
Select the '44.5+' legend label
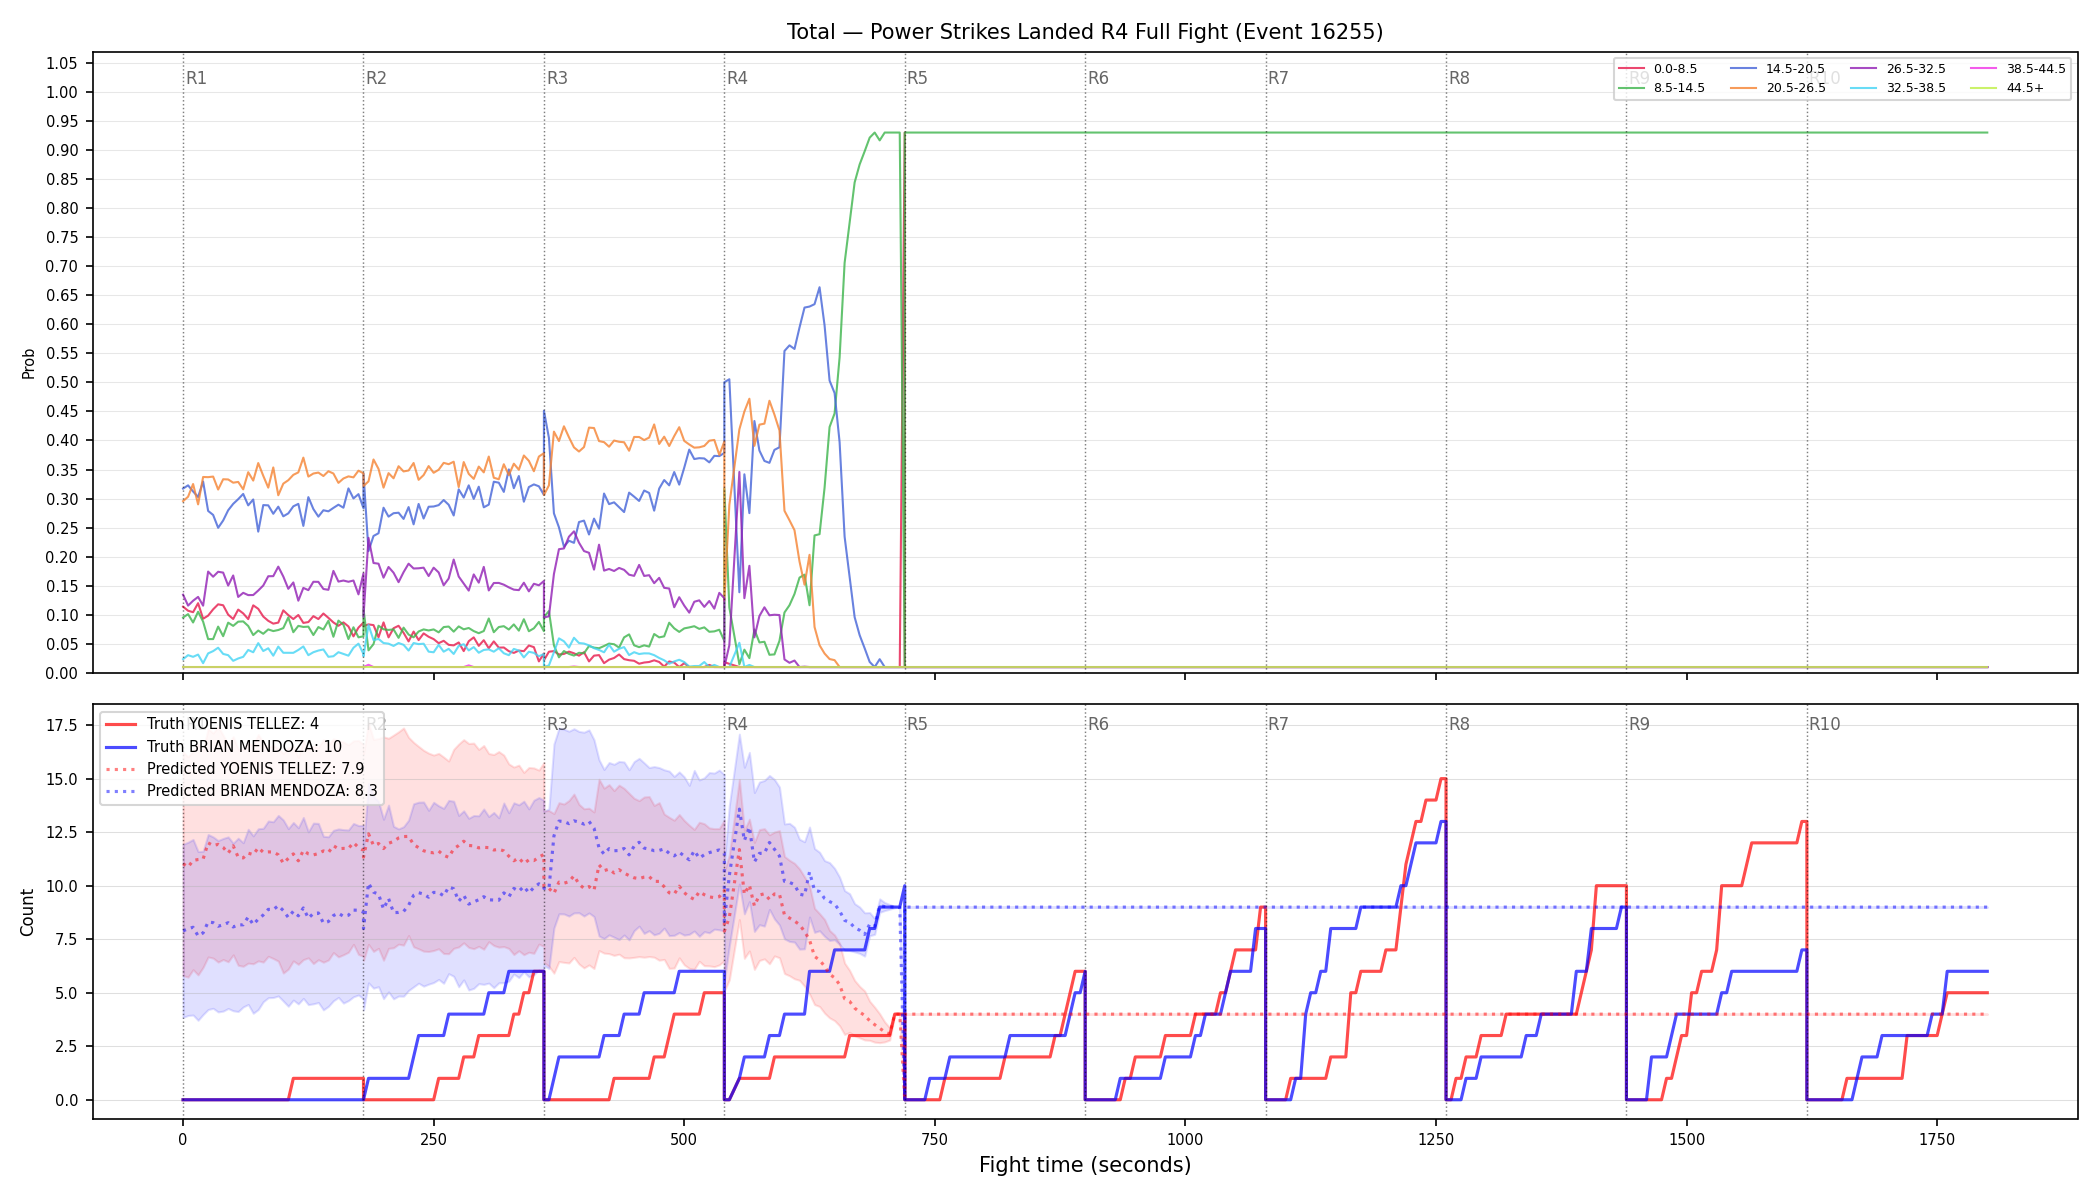(2025, 88)
